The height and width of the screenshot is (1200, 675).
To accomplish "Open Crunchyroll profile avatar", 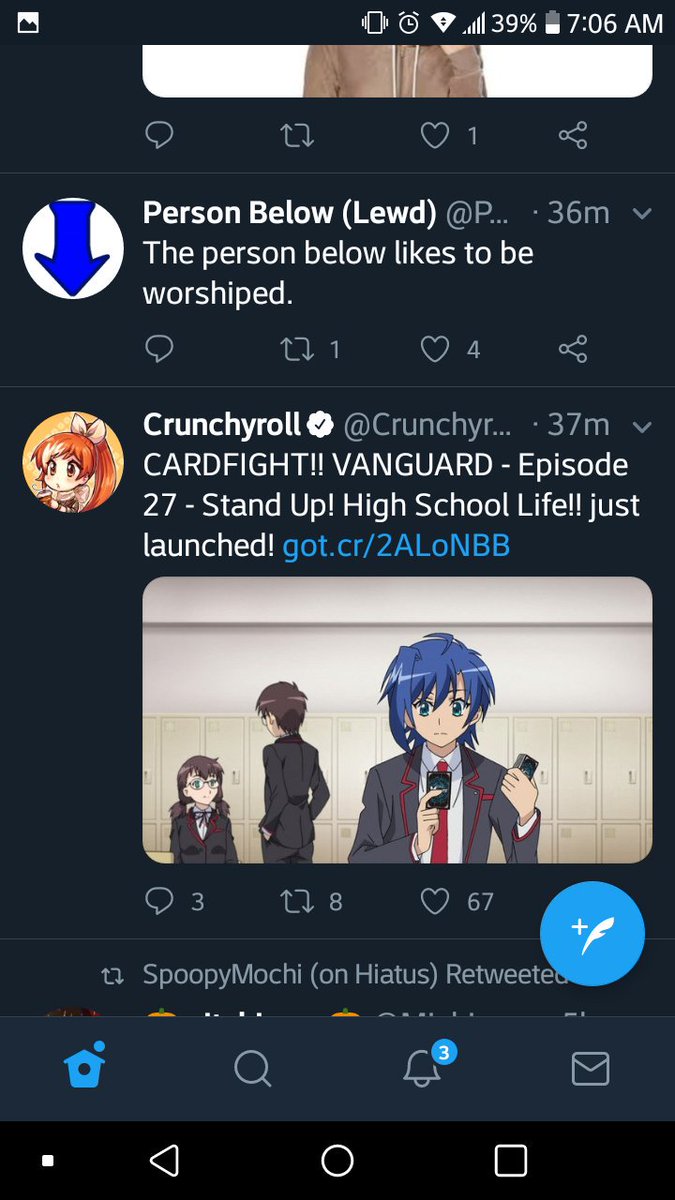I will 73,462.
